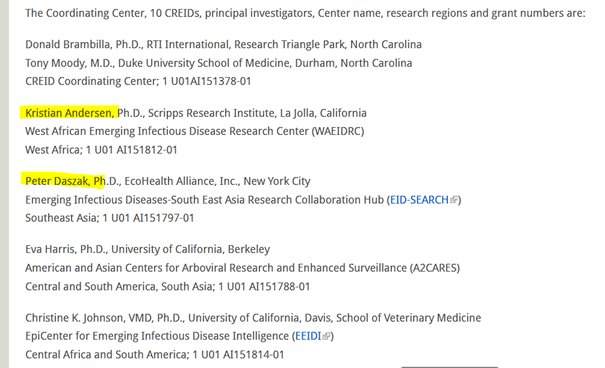Click the highlighted name Kristian Andersen
Screen dimensions: 605x368
pyautogui.click(x=69, y=113)
